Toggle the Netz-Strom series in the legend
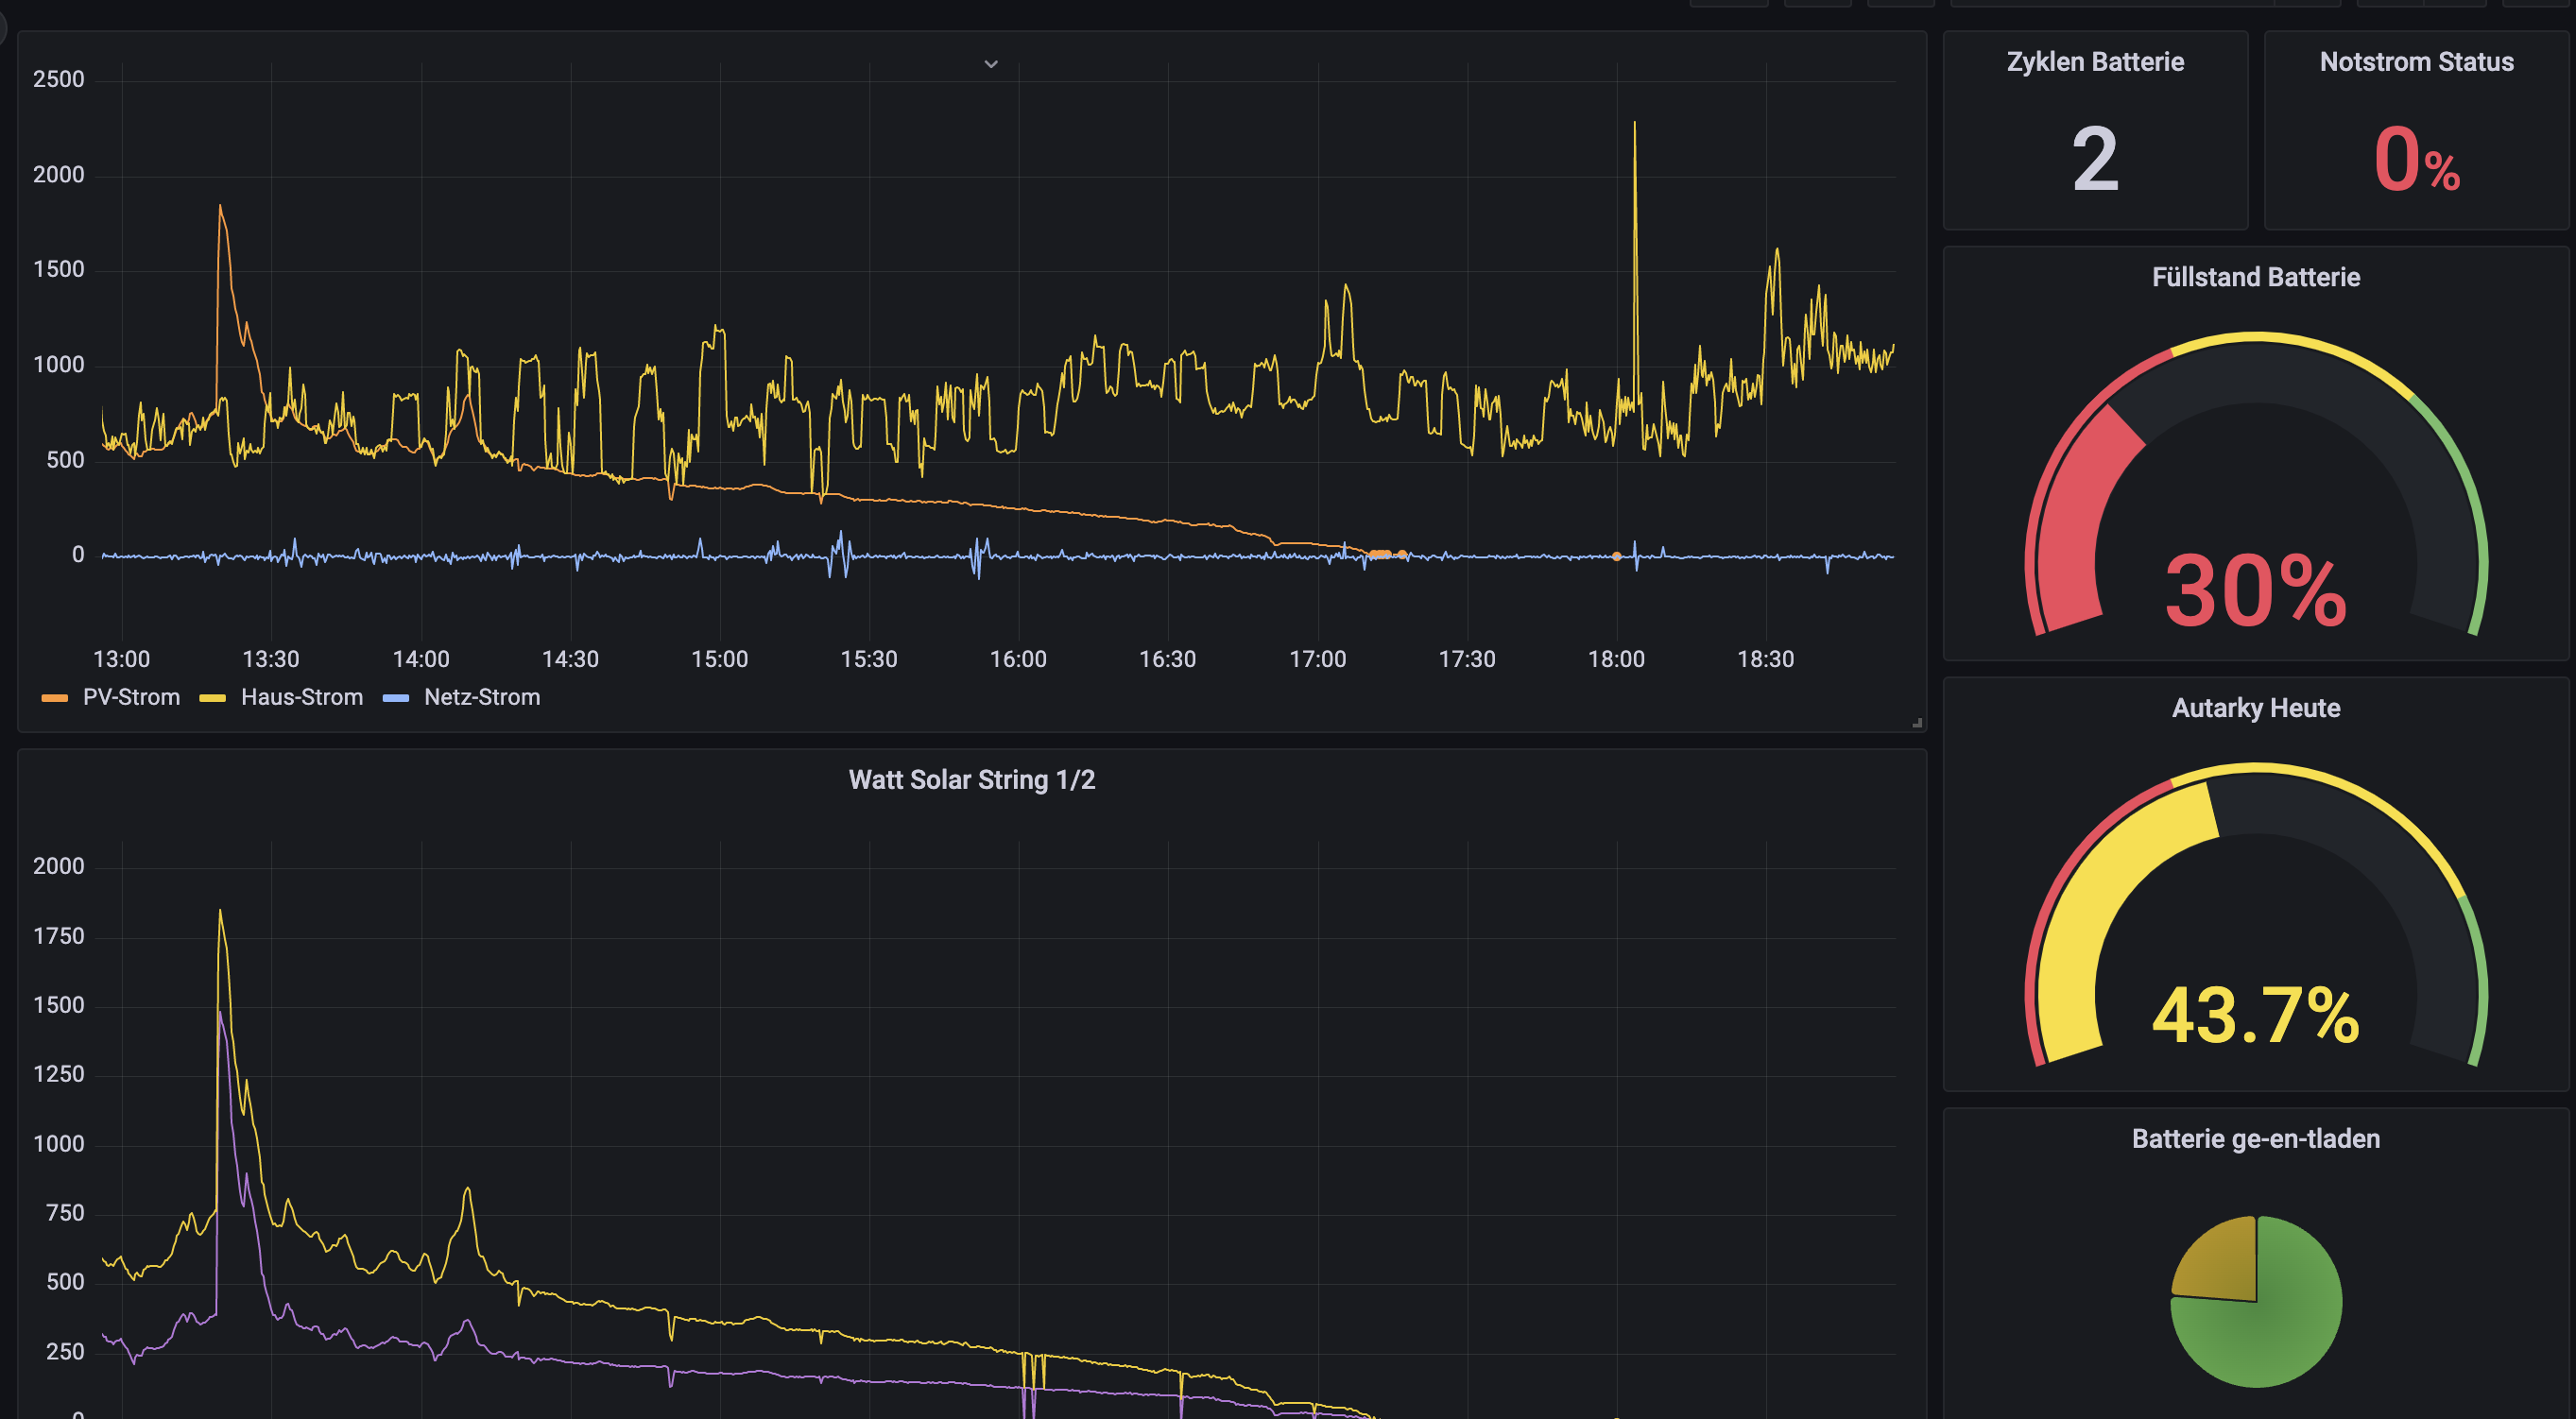The image size is (2576, 1419). (x=481, y=697)
